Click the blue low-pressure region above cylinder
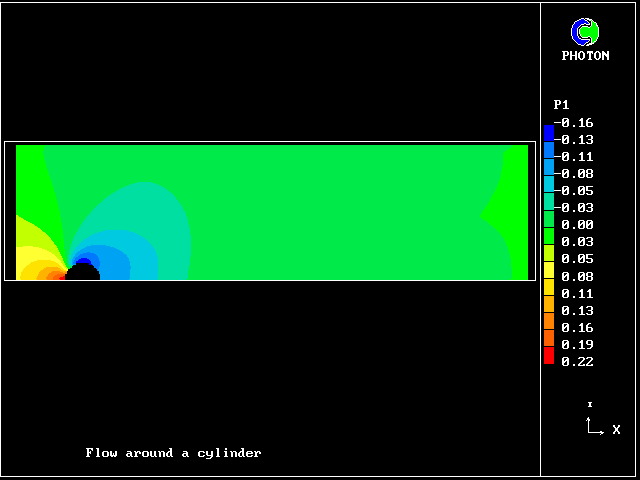This screenshot has width=640, height=480. (x=84, y=261)
